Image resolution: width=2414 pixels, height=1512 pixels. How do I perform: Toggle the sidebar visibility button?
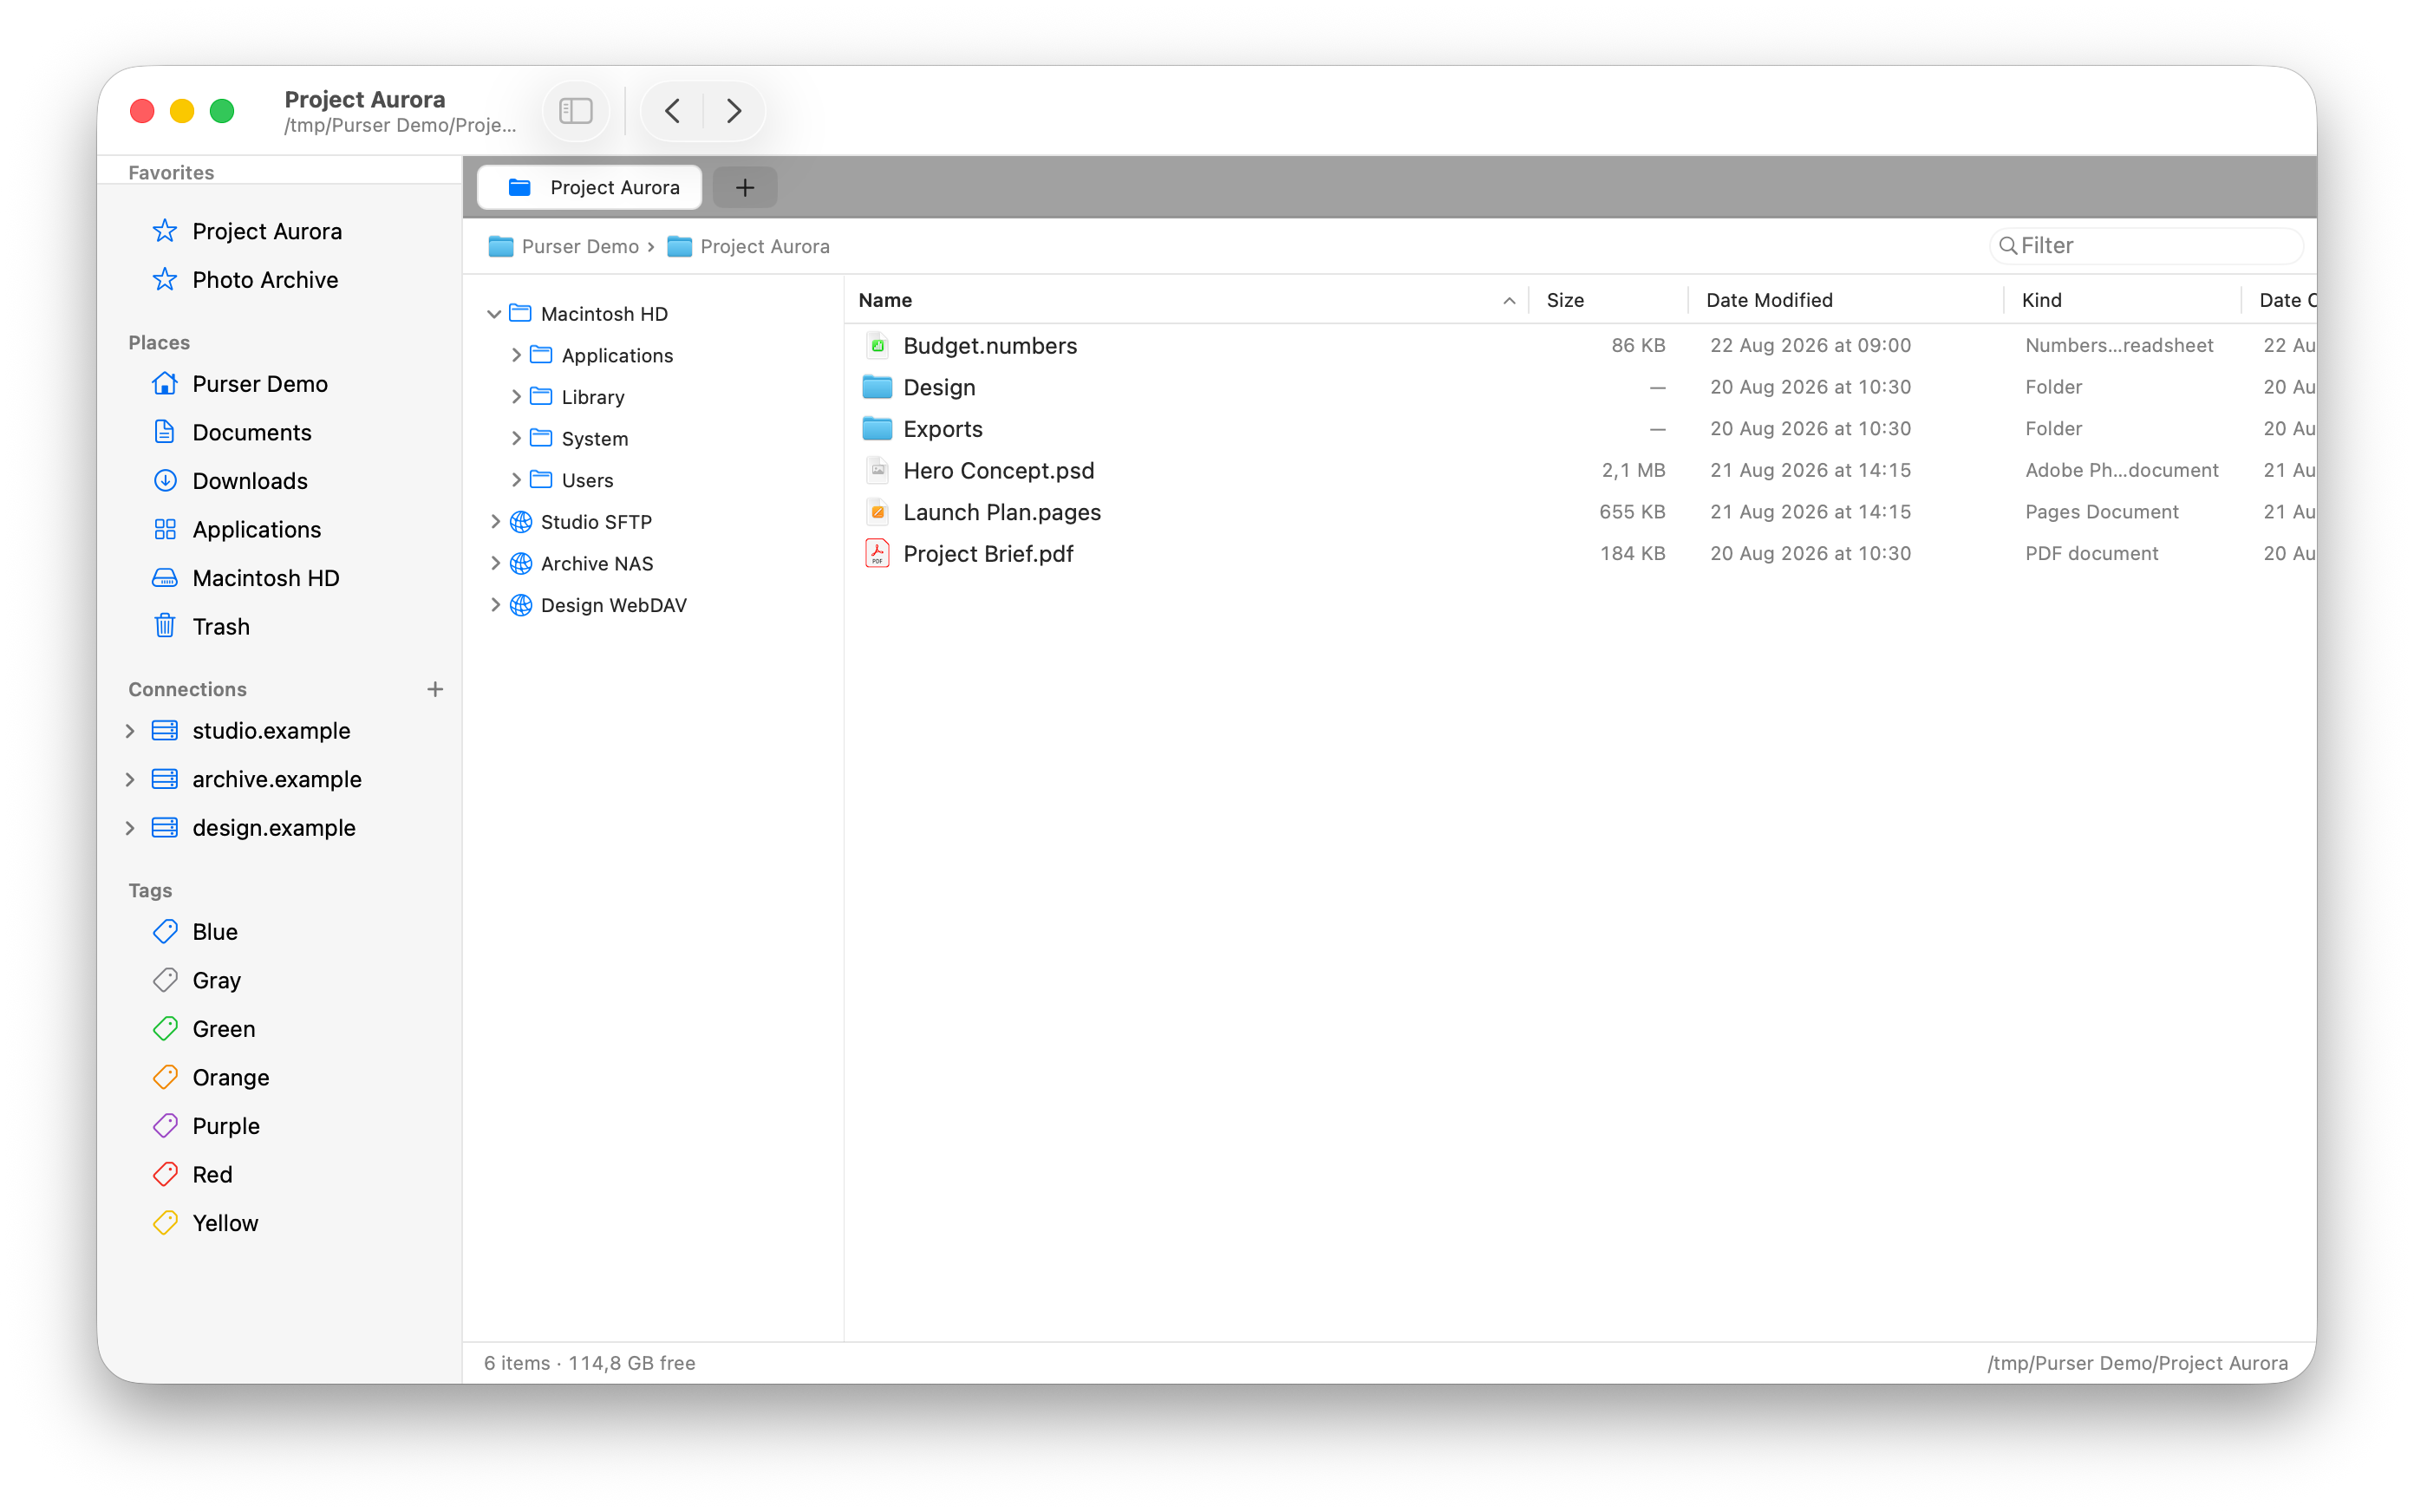point(575,110)
